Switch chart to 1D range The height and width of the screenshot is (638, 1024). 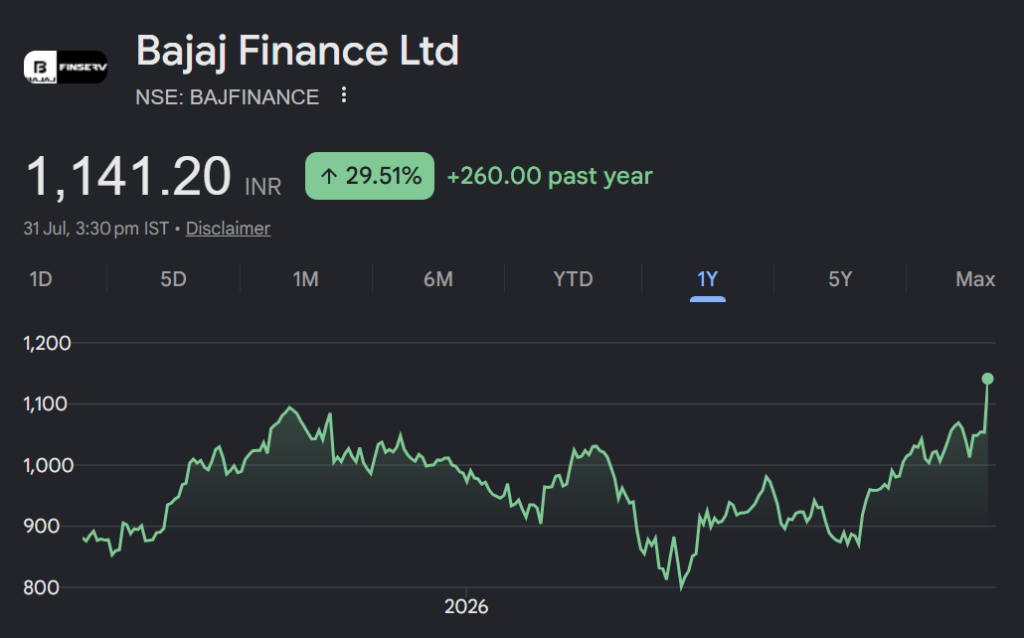(40, 279)
